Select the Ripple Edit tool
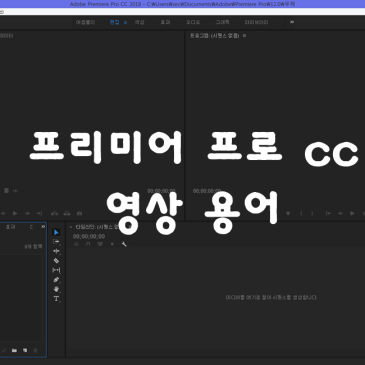The height and width of the screenshot is (365, 365). [x=56, y=251]
